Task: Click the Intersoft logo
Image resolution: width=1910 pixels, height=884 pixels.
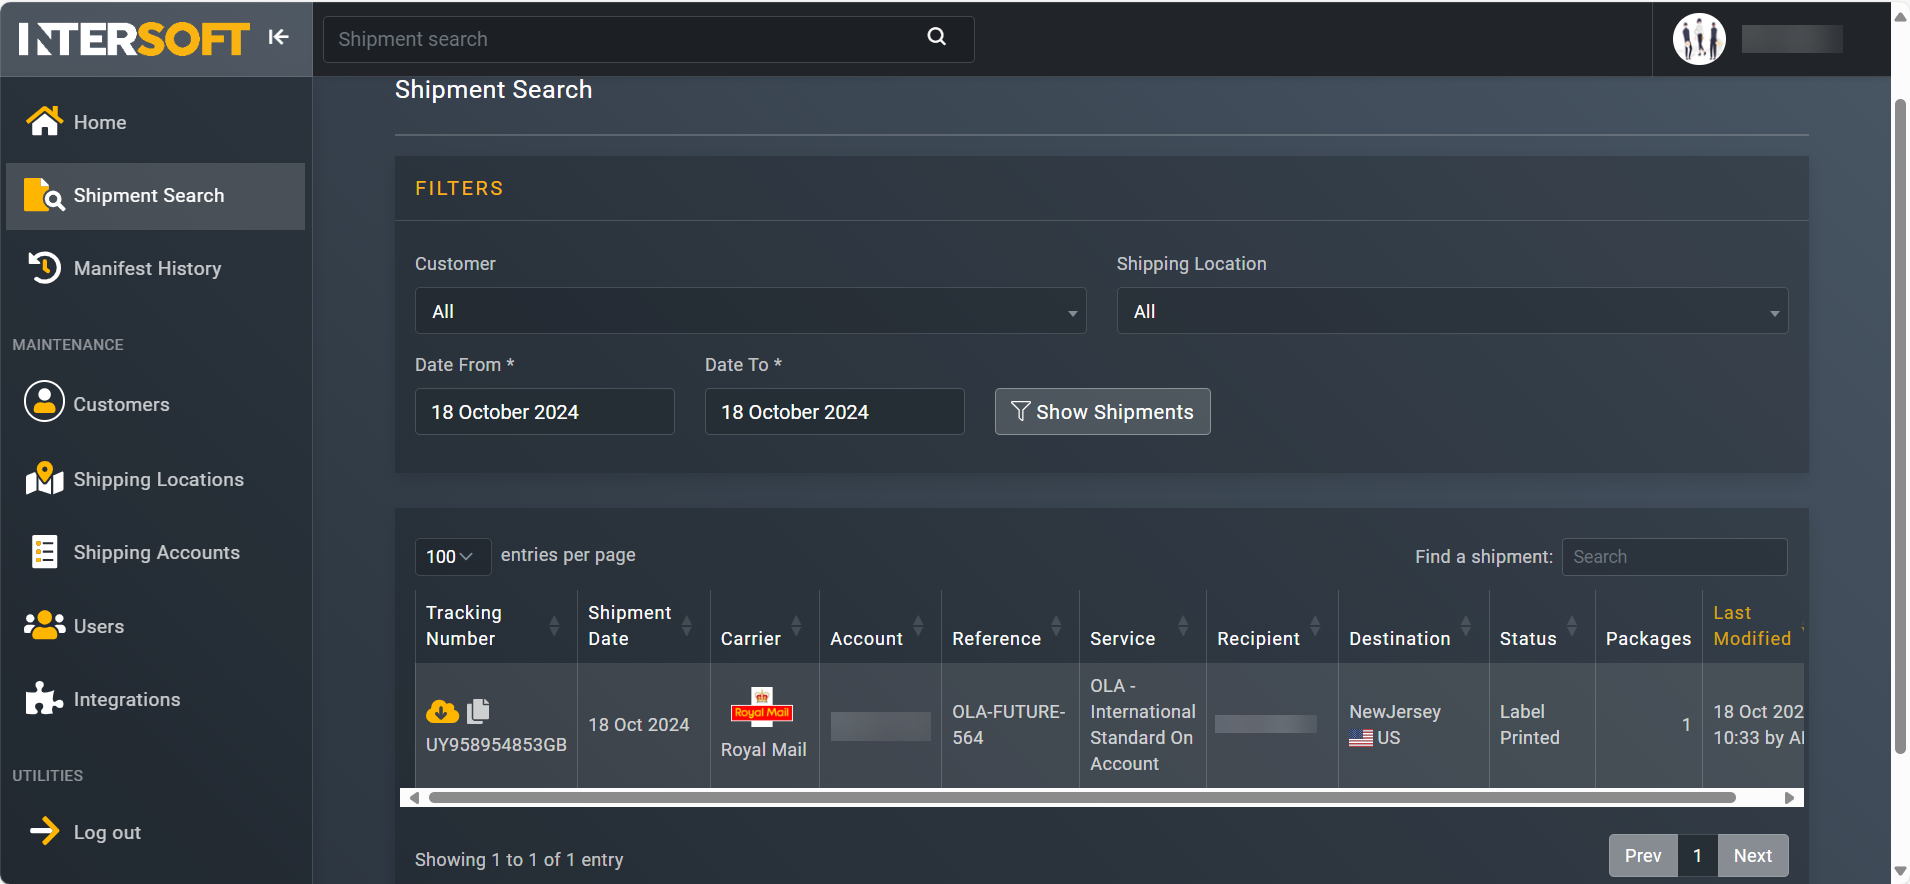Action: (133, 39)
